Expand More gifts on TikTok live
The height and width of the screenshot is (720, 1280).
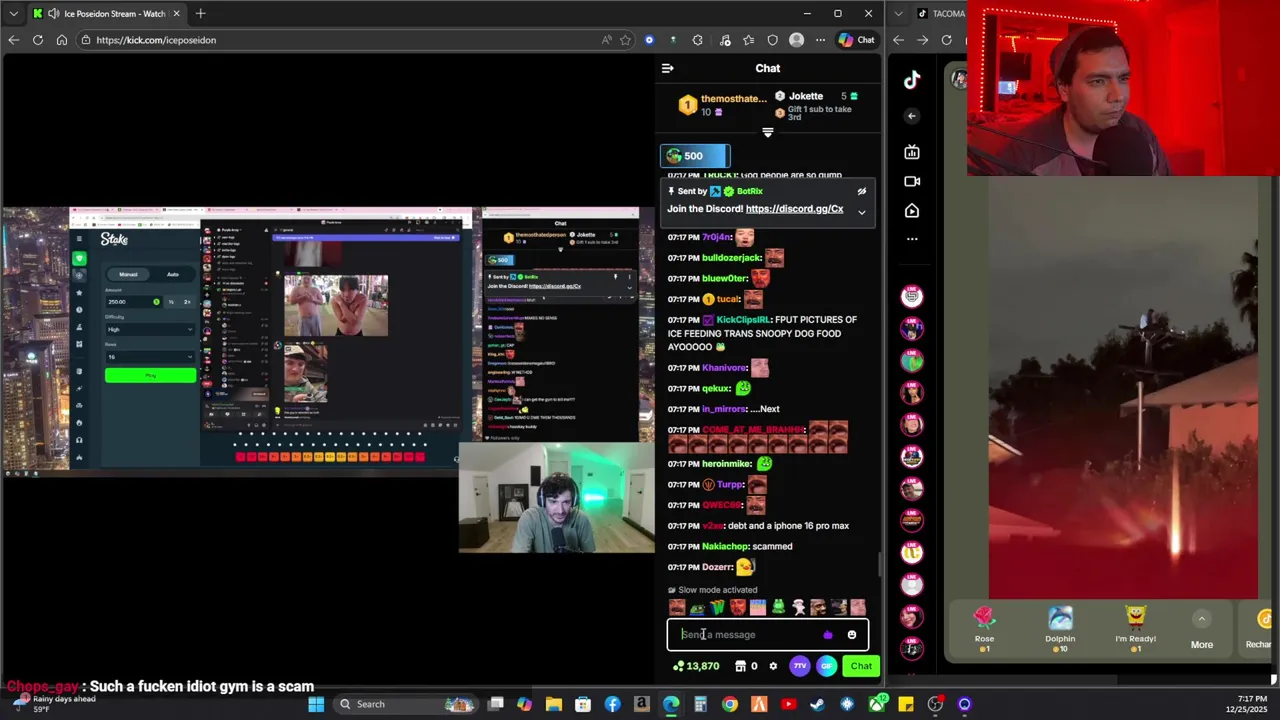coord(1202,632)
